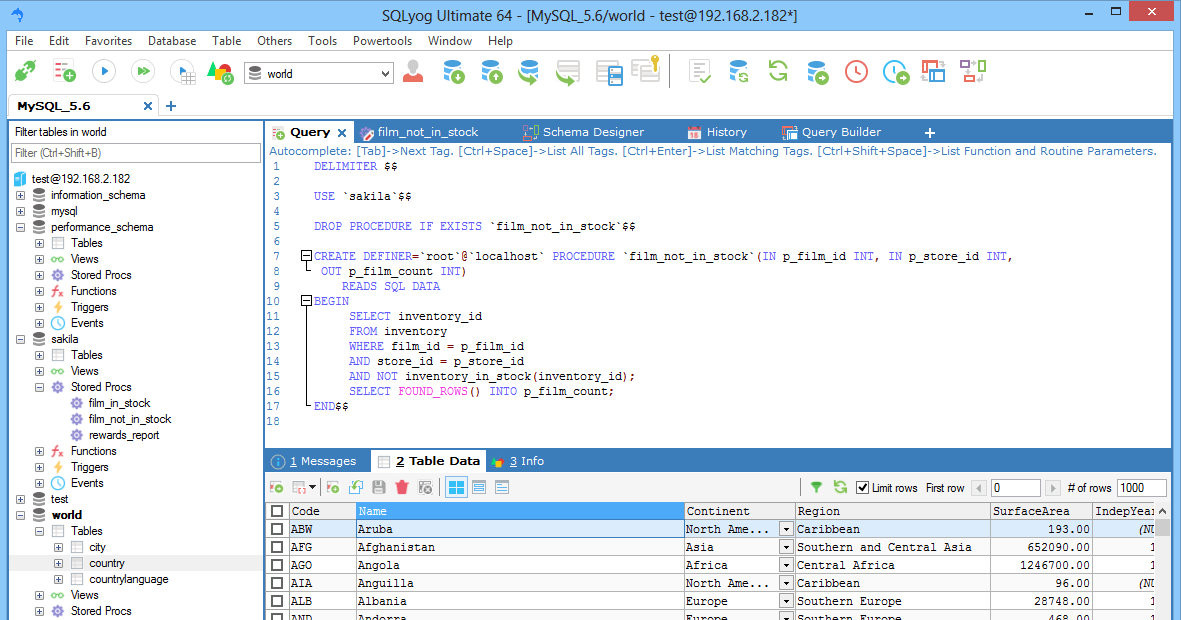The width and height of the screenshot is (1181, 620).
Task: Delete the selected row from table data
Action: click(x=403, y=486)
